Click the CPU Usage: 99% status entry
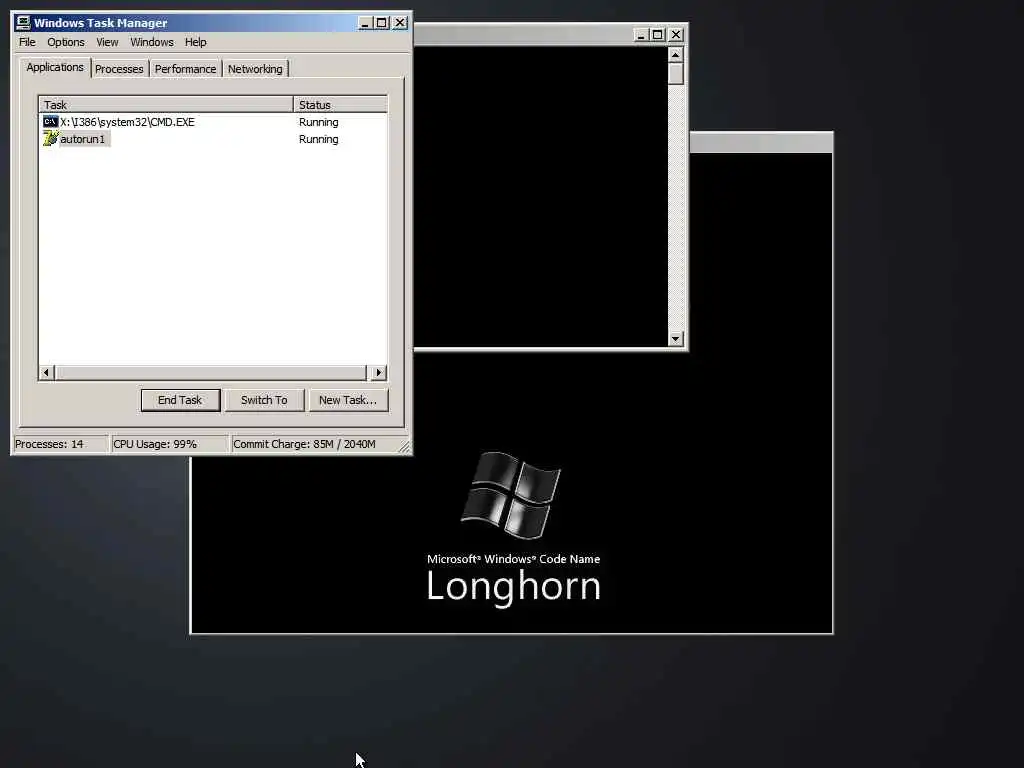Screen dimensions: 1024x768 (170, 444)
